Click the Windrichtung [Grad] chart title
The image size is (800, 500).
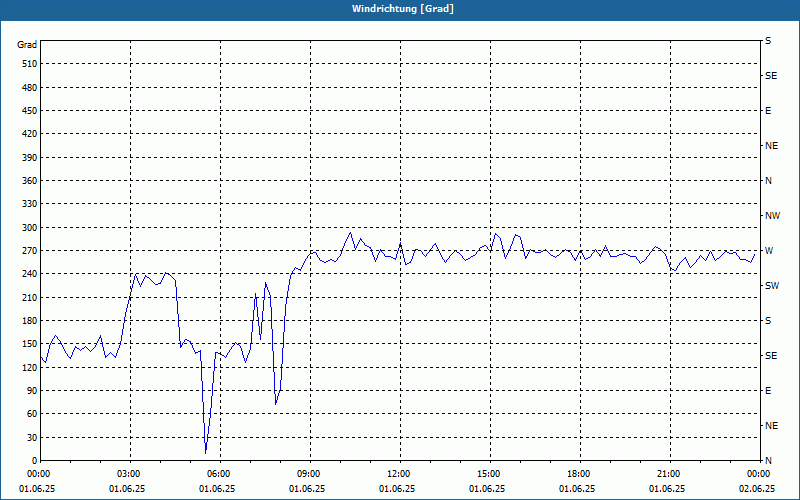tap(403, 9)
